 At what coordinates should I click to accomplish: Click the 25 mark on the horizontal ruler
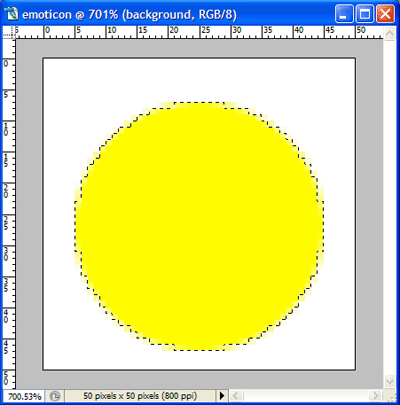click(x=206, y=30)
